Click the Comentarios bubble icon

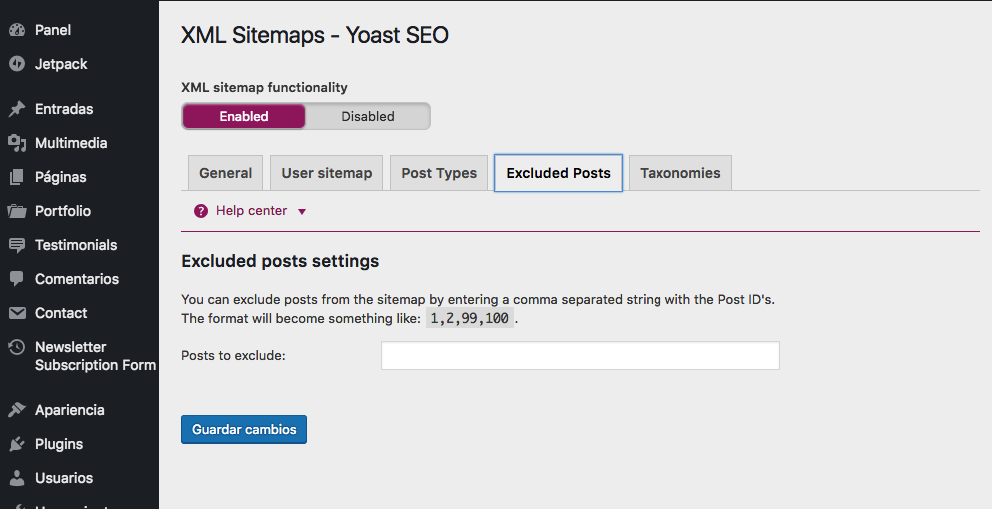pos(17,279)
